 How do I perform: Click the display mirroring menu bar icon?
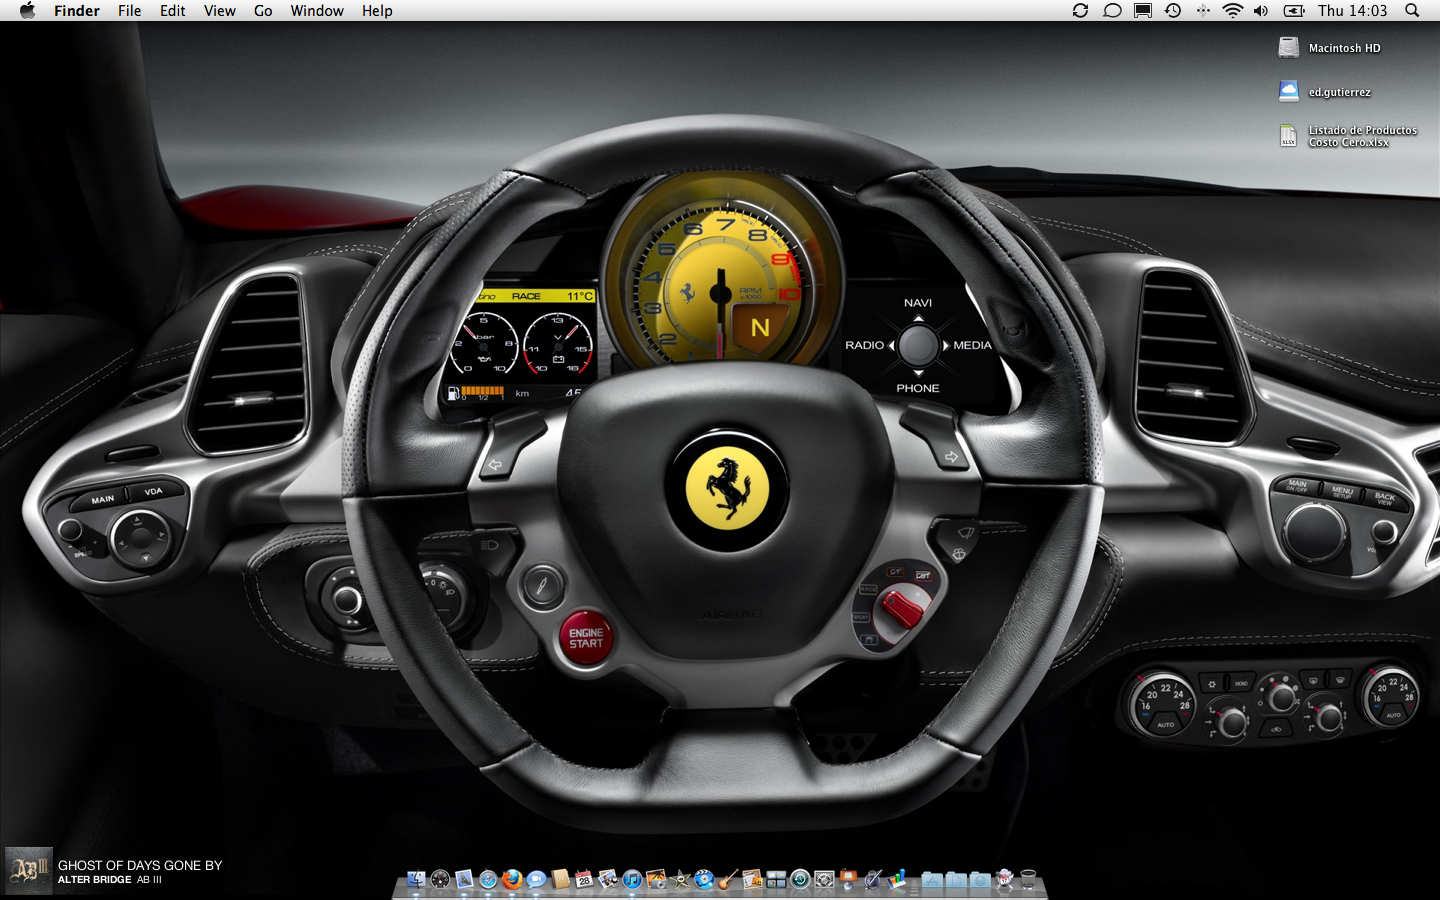tap(1143, 10)
